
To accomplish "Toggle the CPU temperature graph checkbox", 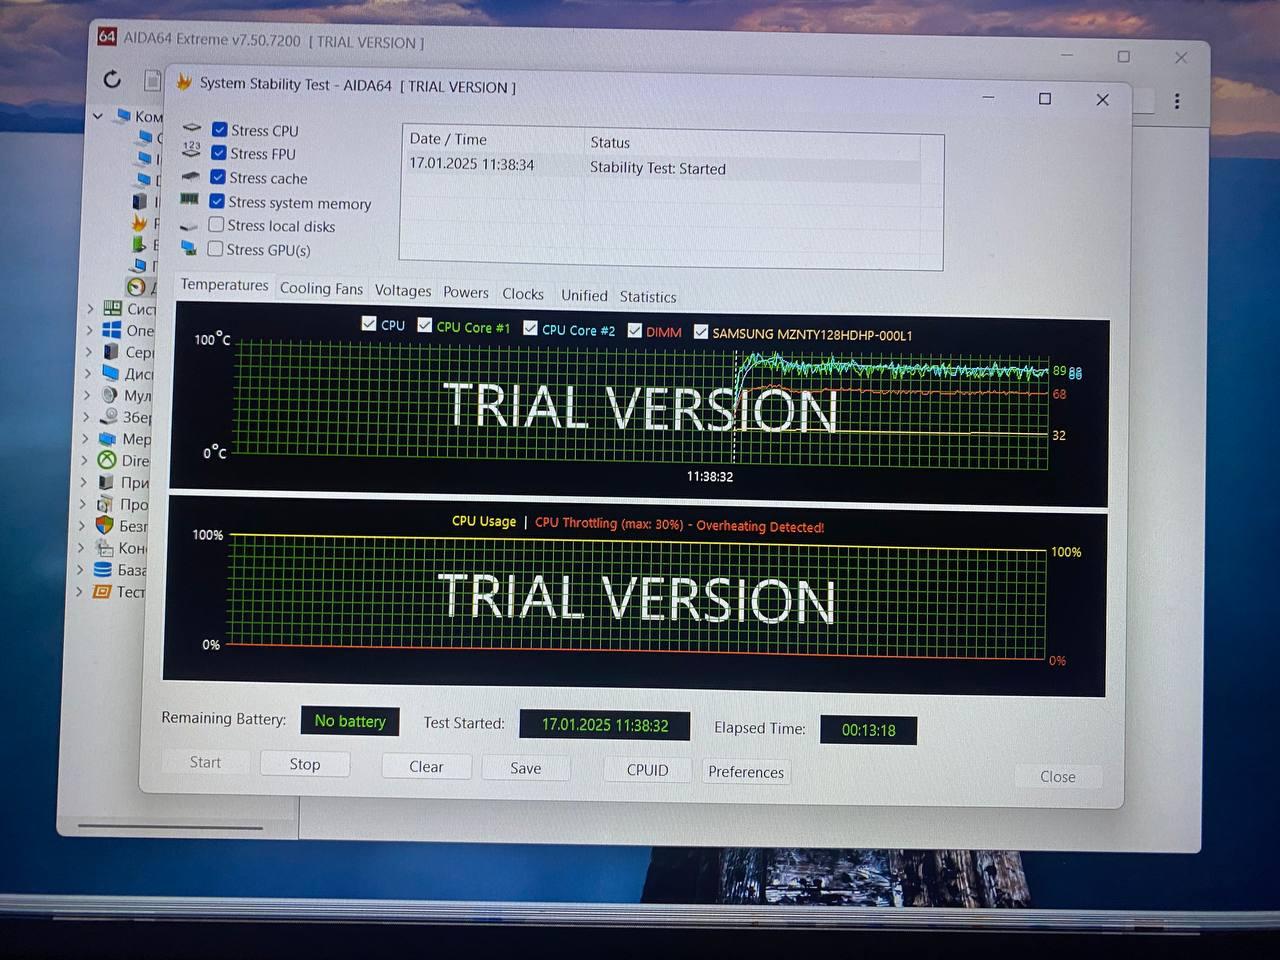I will click(369, 324).
